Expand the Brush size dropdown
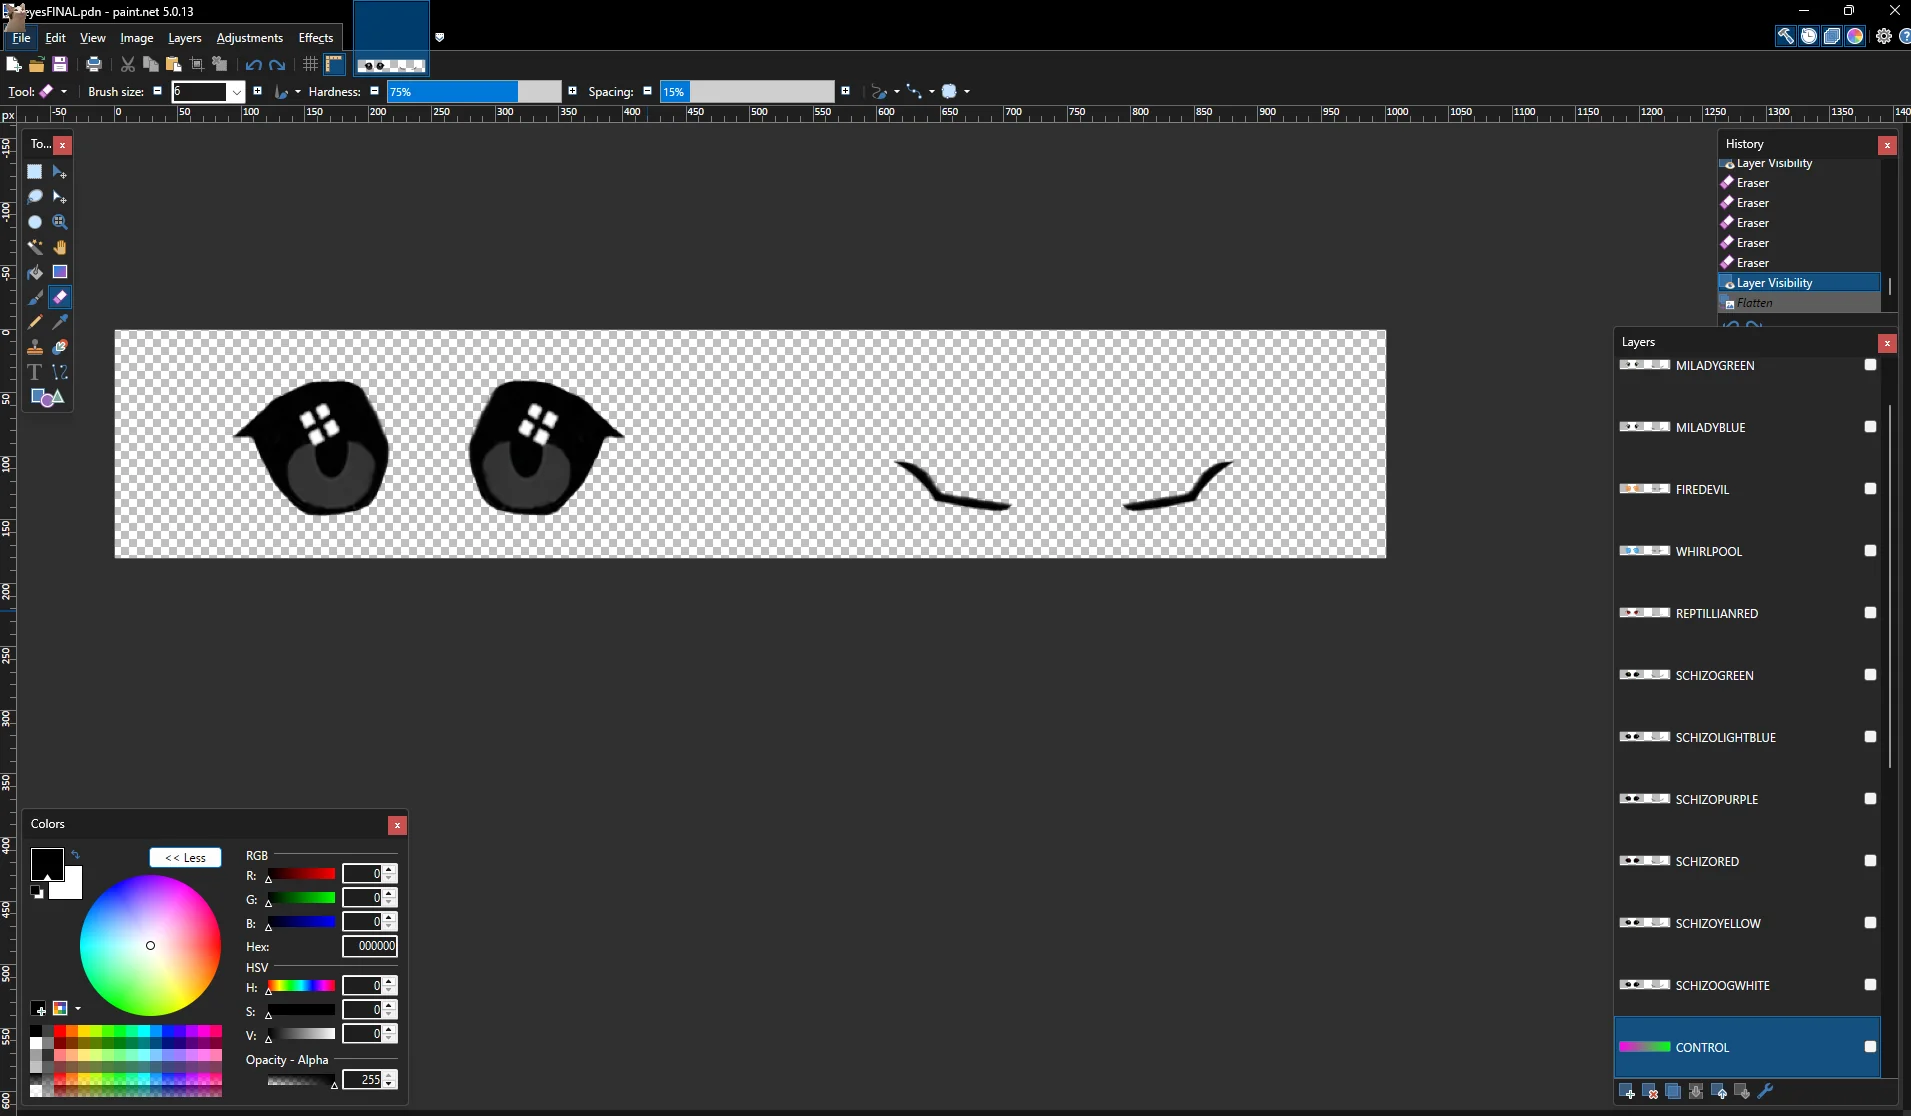 (x=236, y=92)
